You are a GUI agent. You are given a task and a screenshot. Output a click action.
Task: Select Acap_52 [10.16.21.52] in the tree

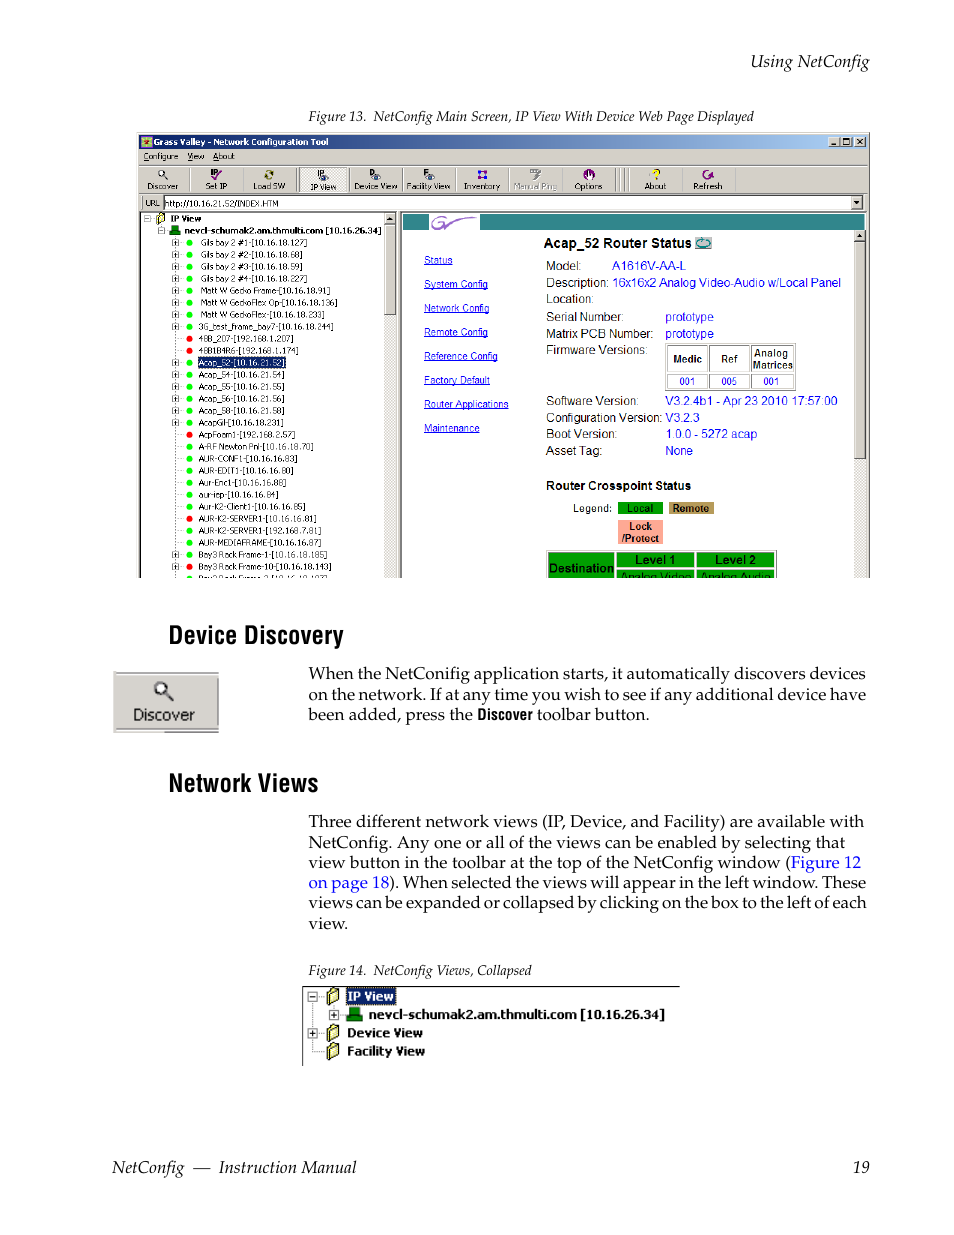pos(242,363)
